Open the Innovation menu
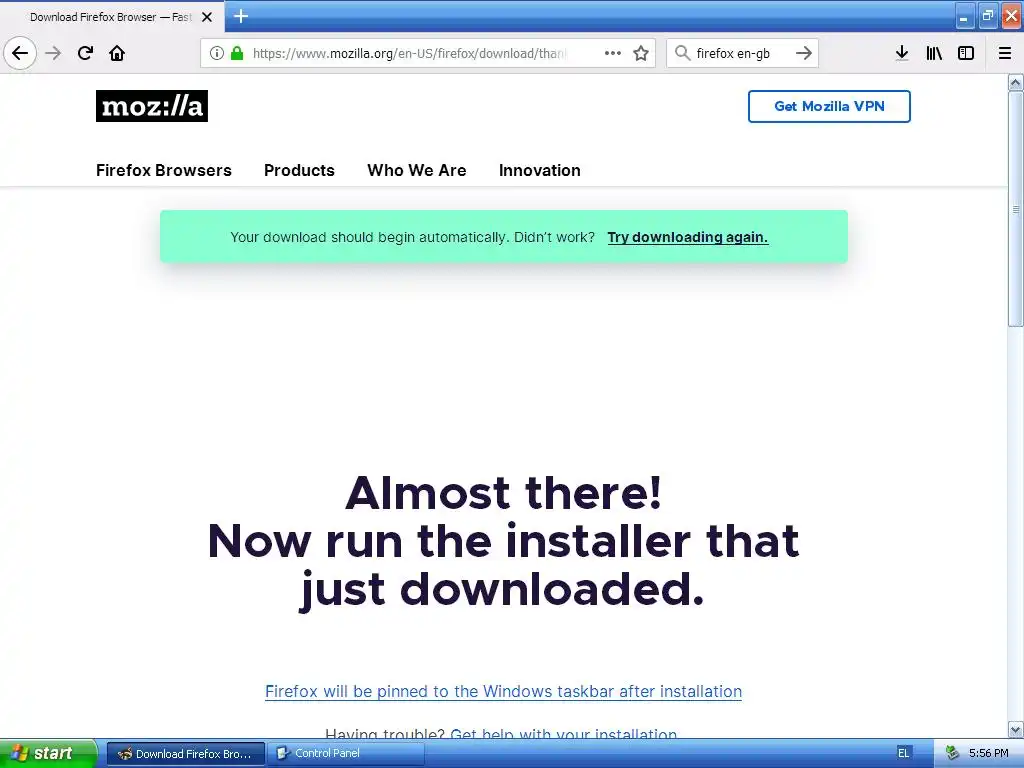 click(539, 170)
